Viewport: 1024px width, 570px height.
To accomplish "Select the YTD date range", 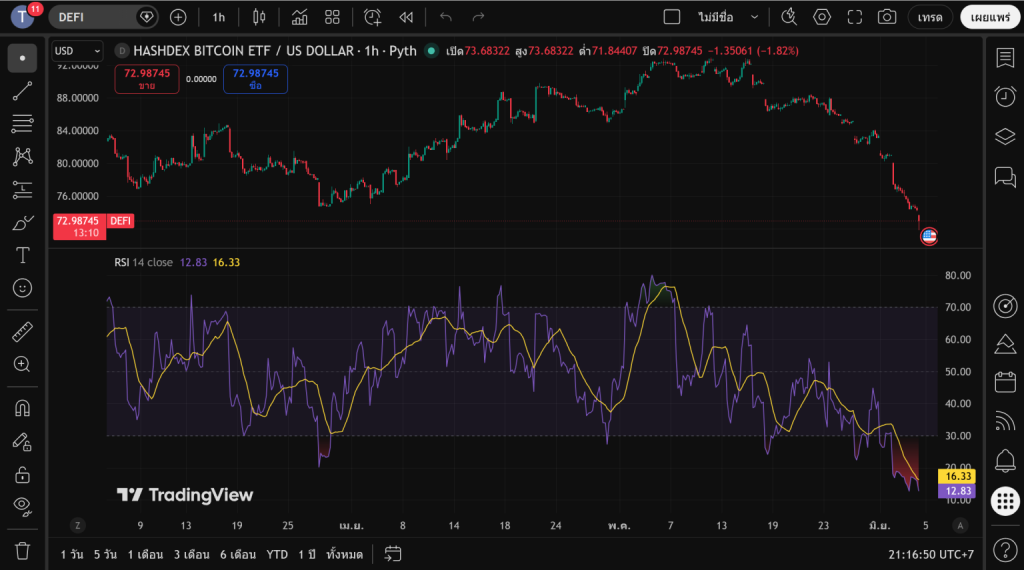I will pos(277,554).
